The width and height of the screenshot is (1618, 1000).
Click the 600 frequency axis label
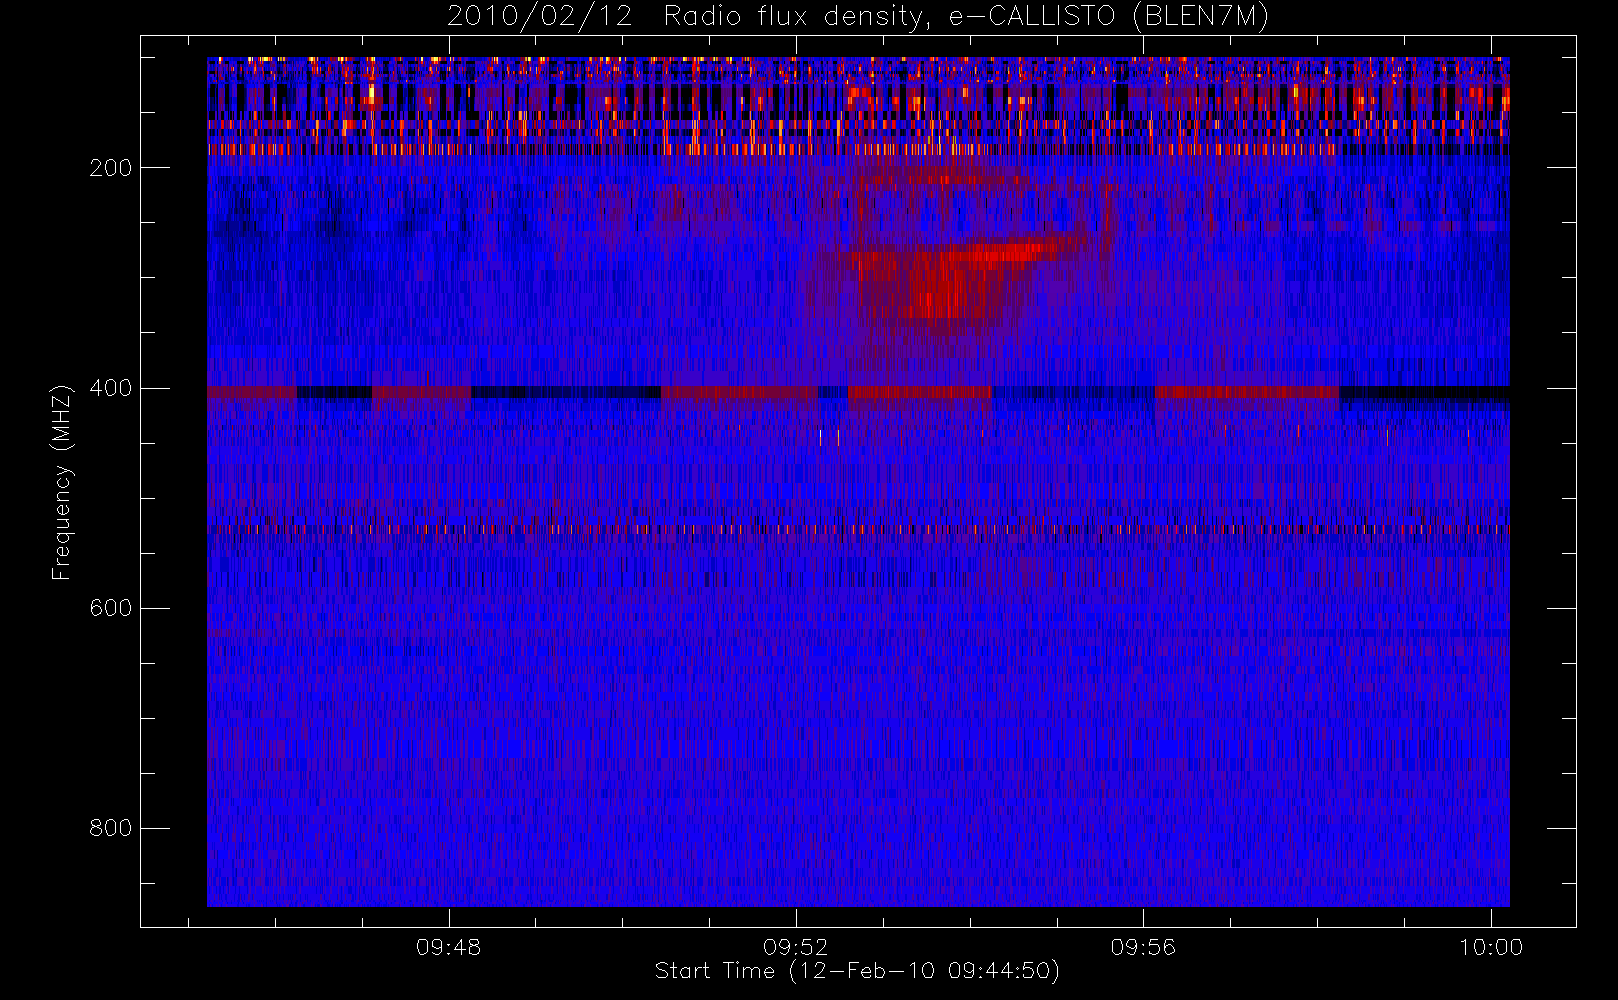(110, 608)
